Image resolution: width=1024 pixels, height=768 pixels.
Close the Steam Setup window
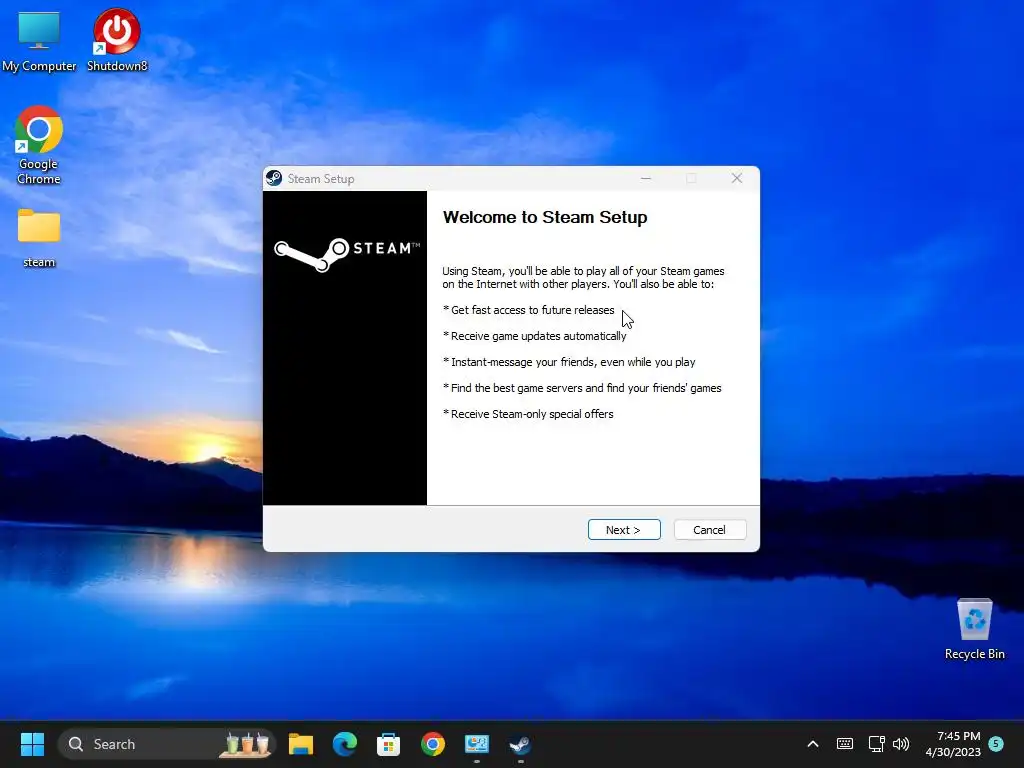click(737, 178)
